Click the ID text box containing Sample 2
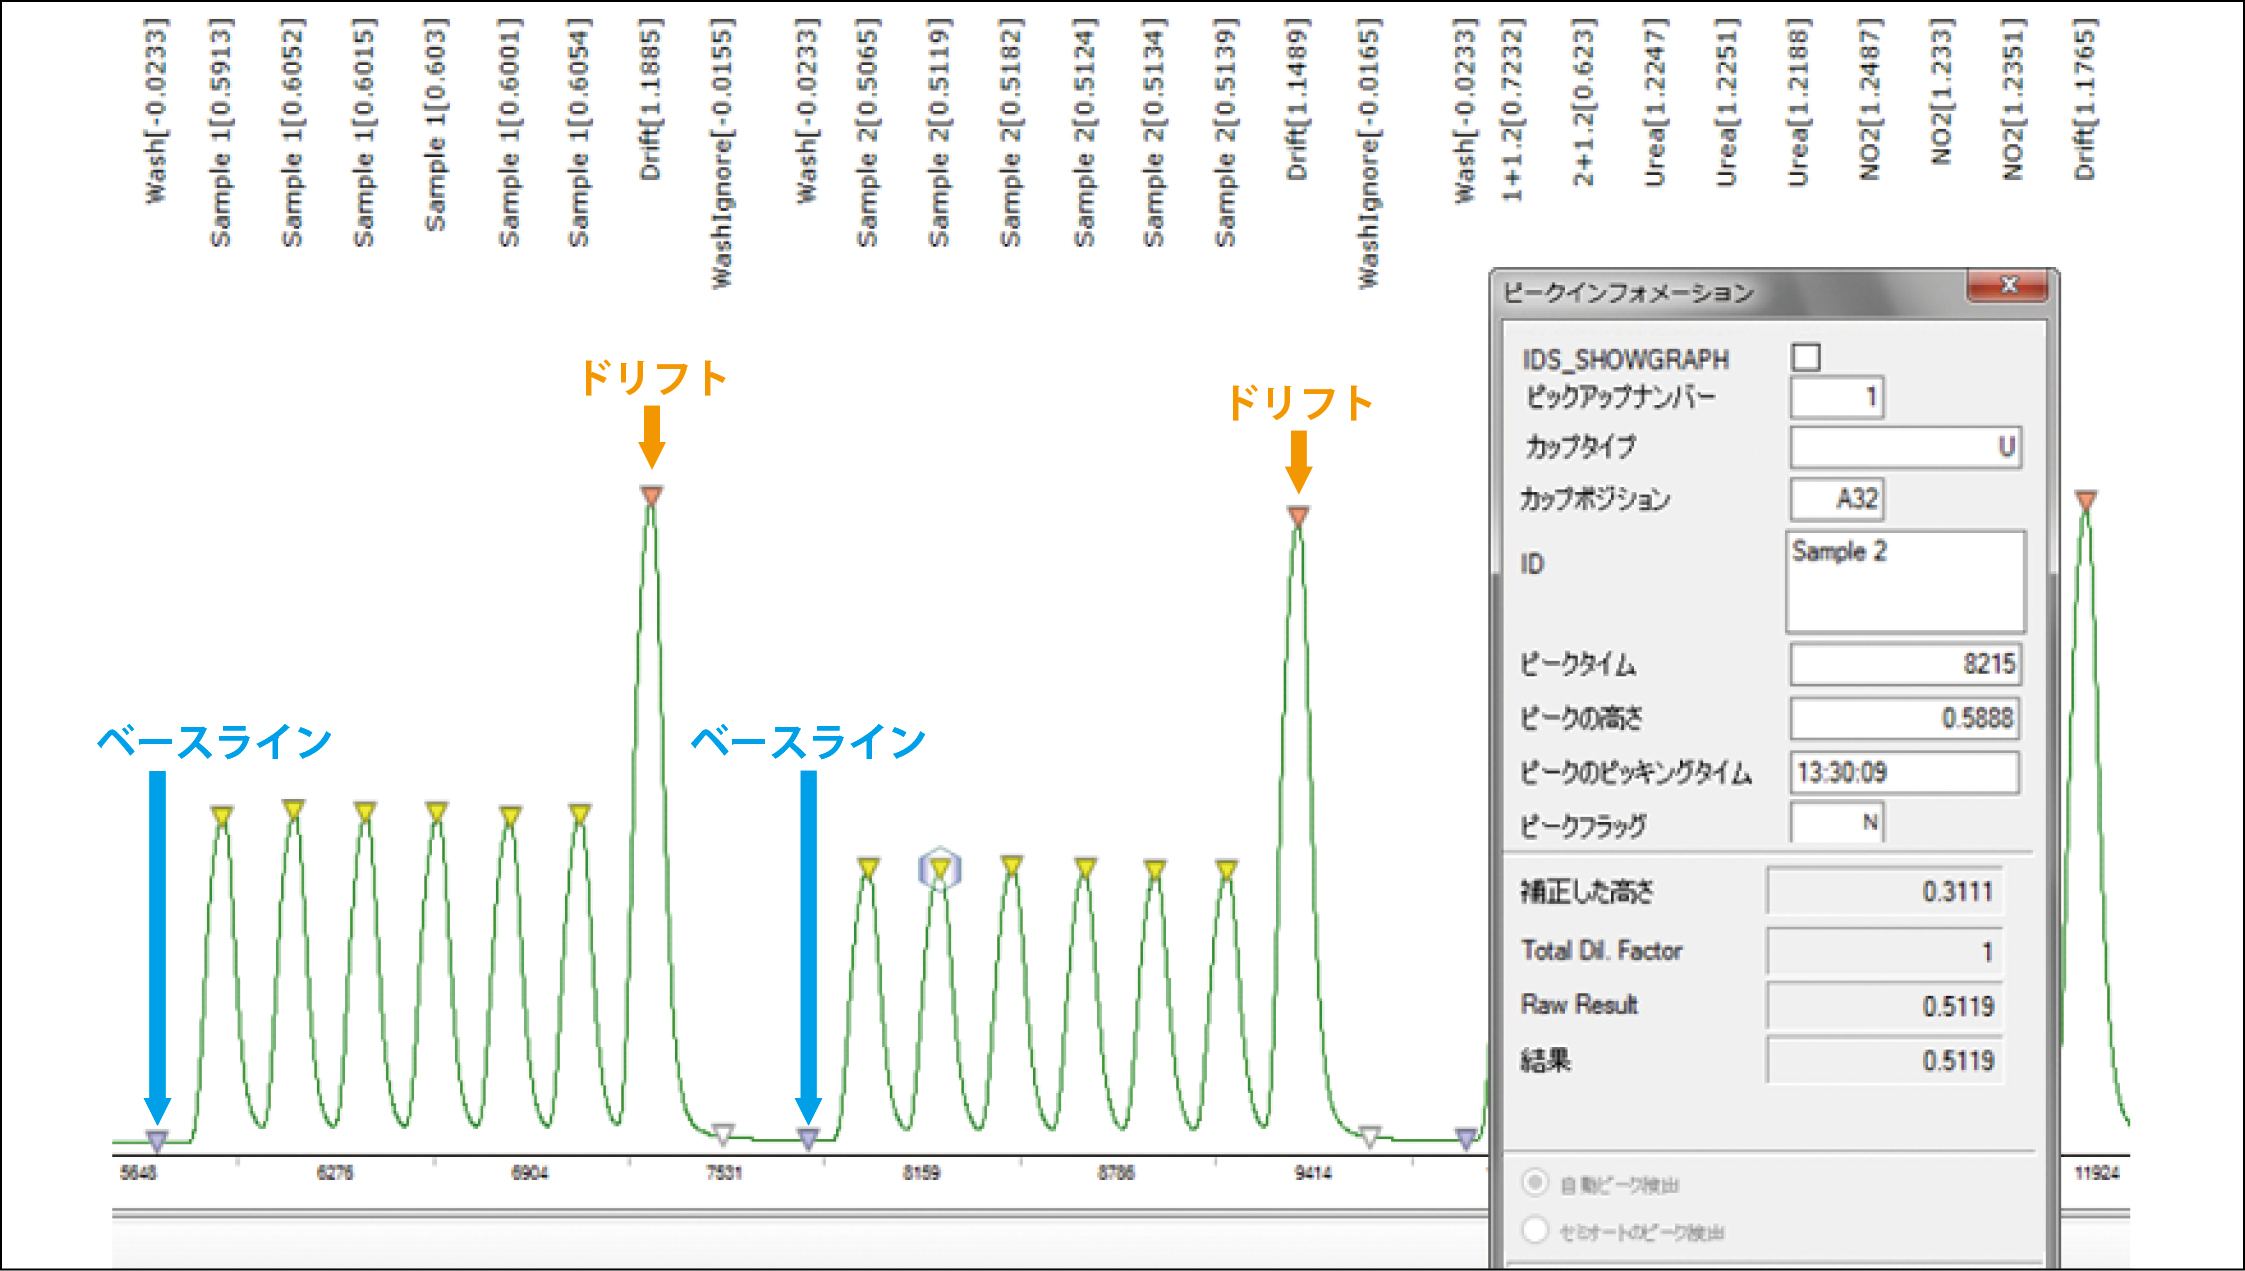Image resolution: width=2245 pixels, height=1271 pixels. coord(1906,582)
